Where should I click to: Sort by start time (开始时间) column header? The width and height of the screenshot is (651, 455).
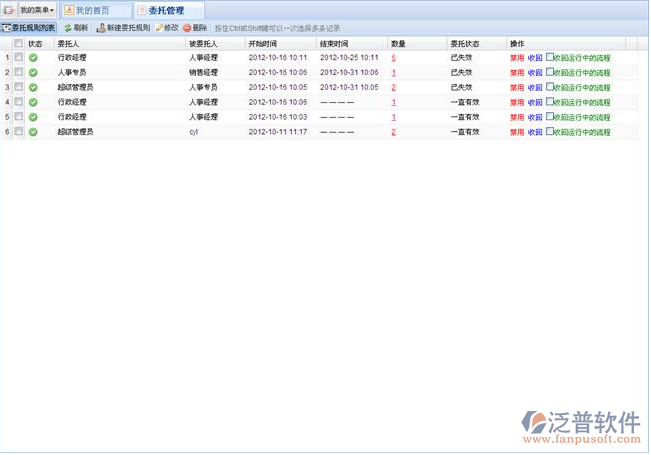(262, 44)
